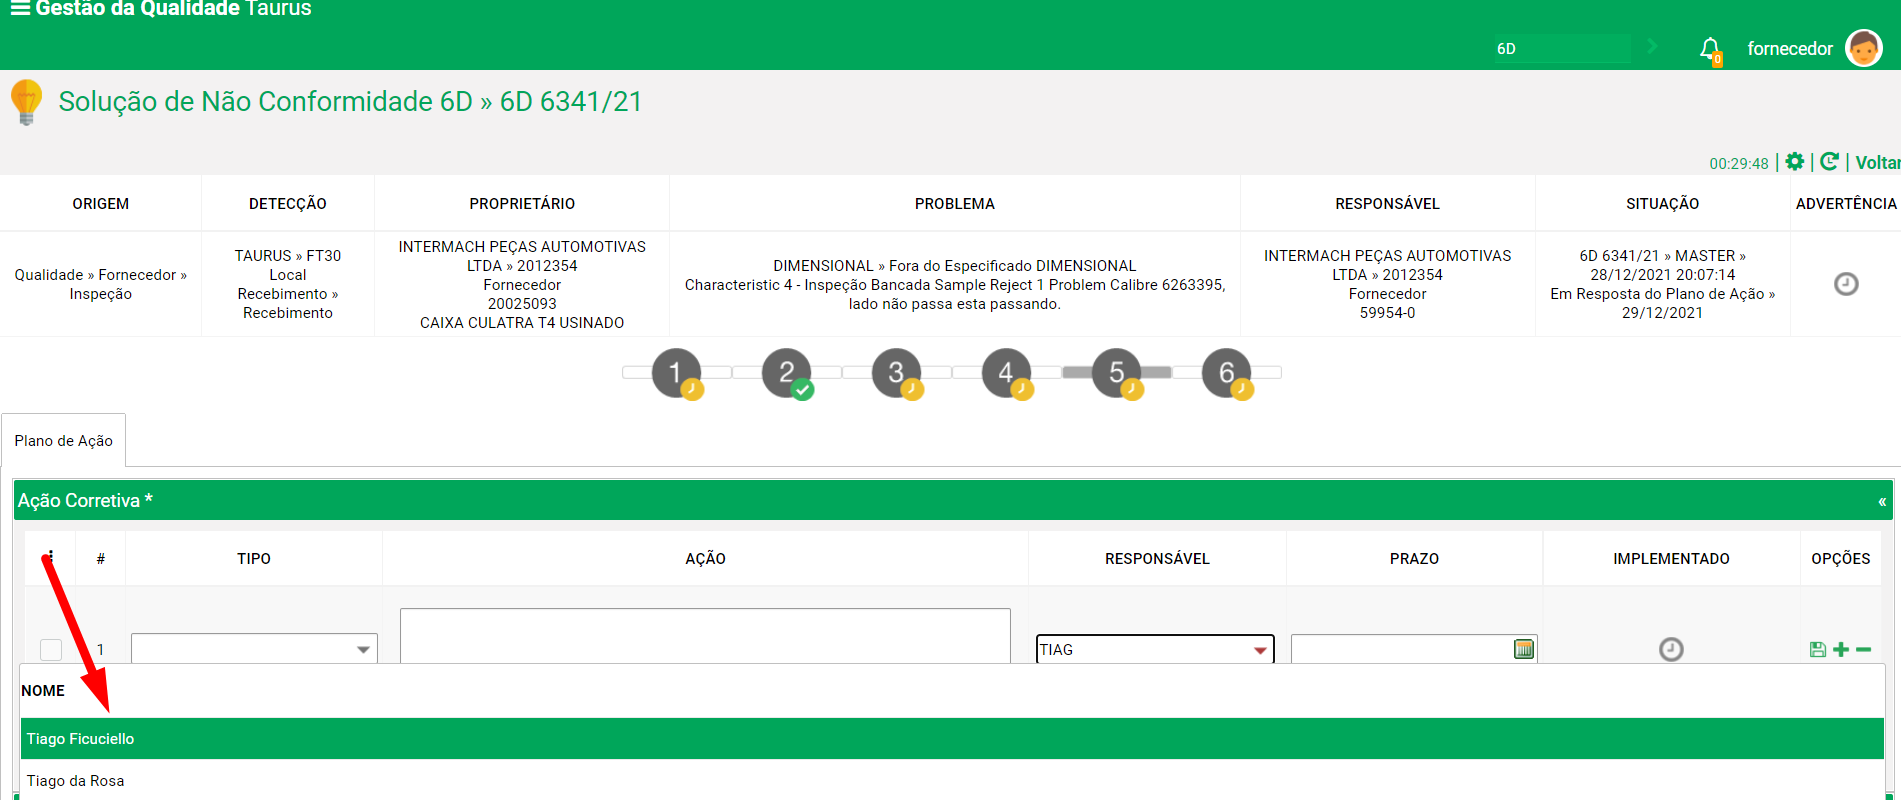Click the DETECÇÃO column header
Image resolution: width=1901 pixels, height=800 pixels.
287,204
